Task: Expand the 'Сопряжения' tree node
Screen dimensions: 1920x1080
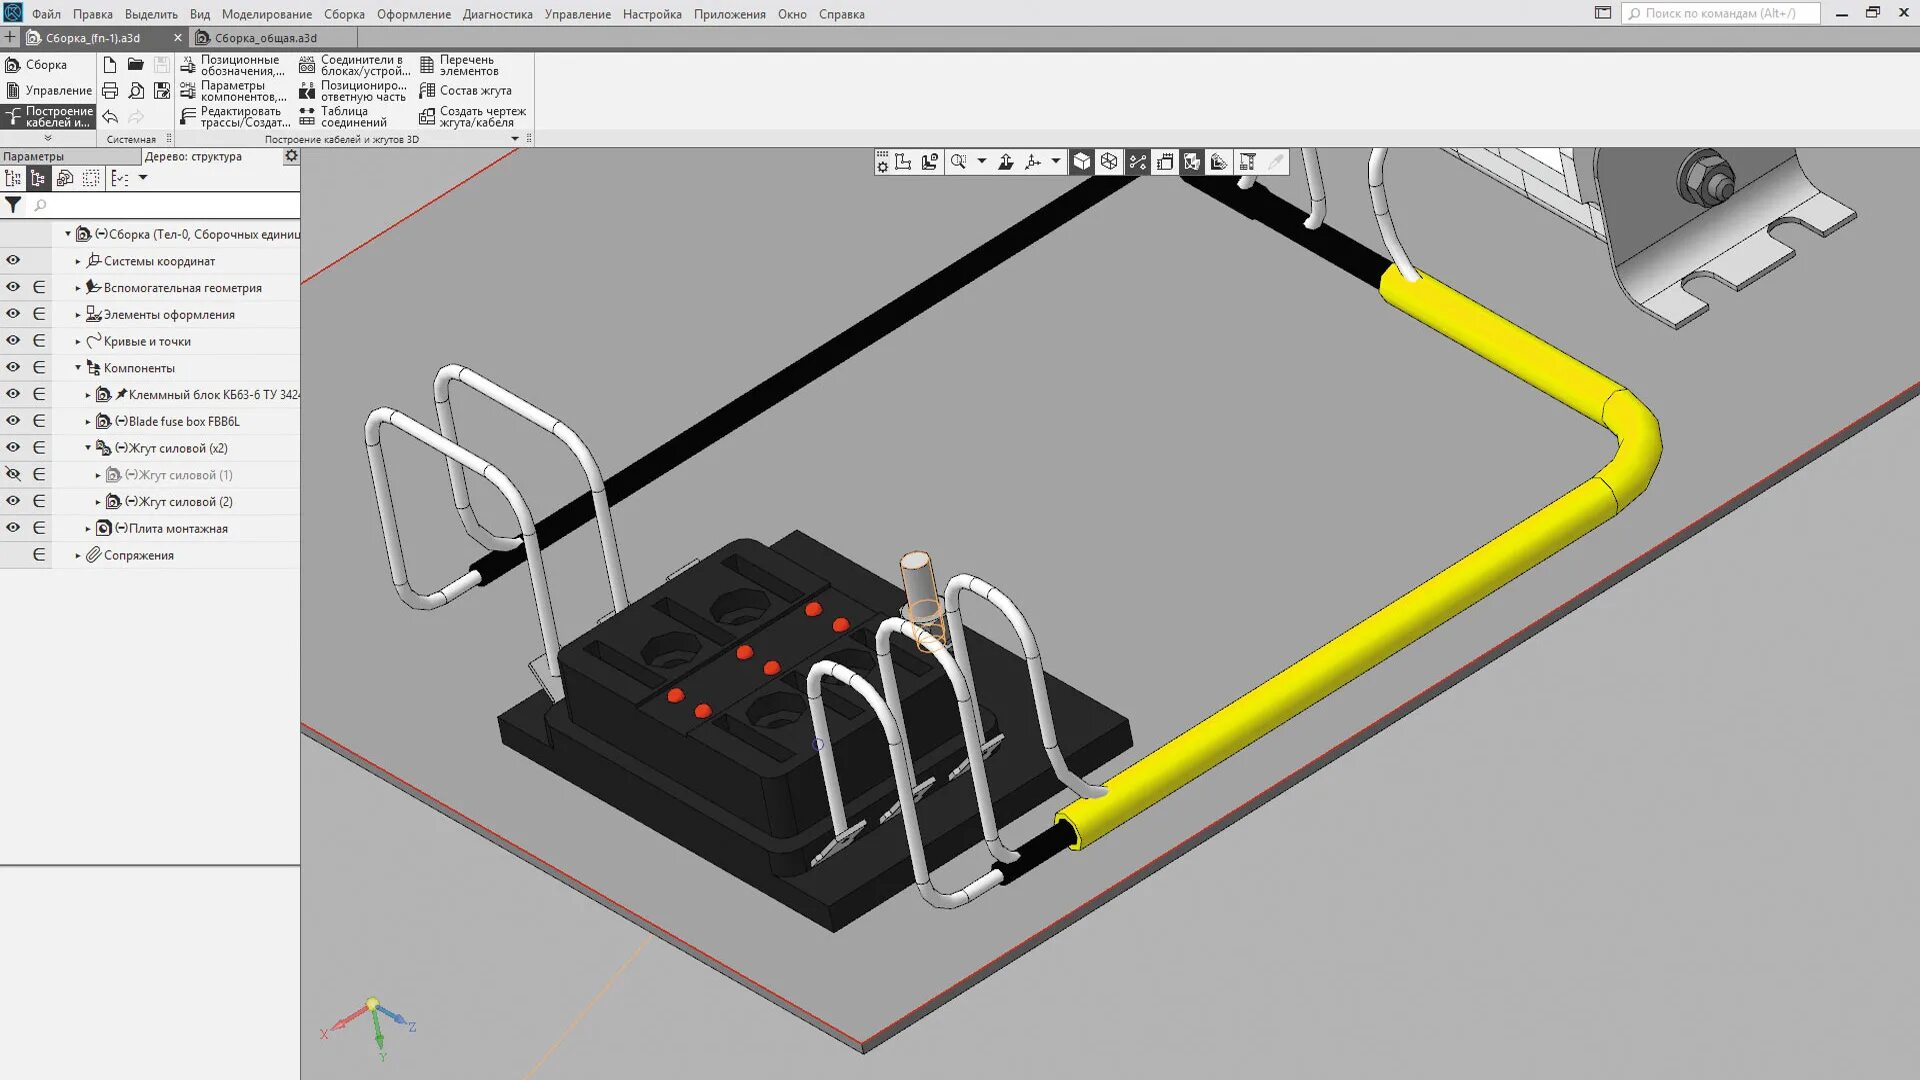Action: 78,555
